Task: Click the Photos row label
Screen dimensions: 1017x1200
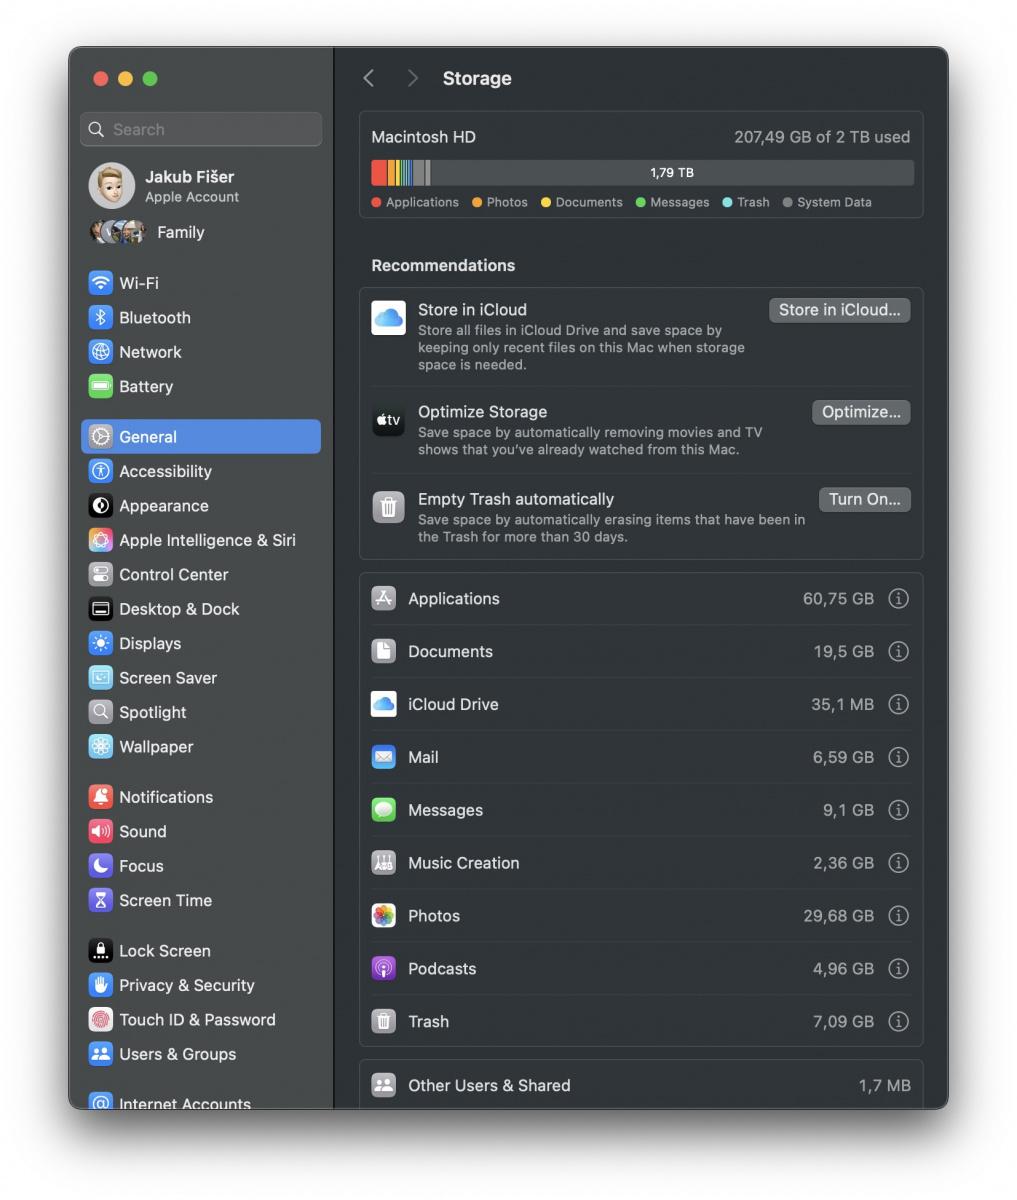Action: (x=434, y=916)
